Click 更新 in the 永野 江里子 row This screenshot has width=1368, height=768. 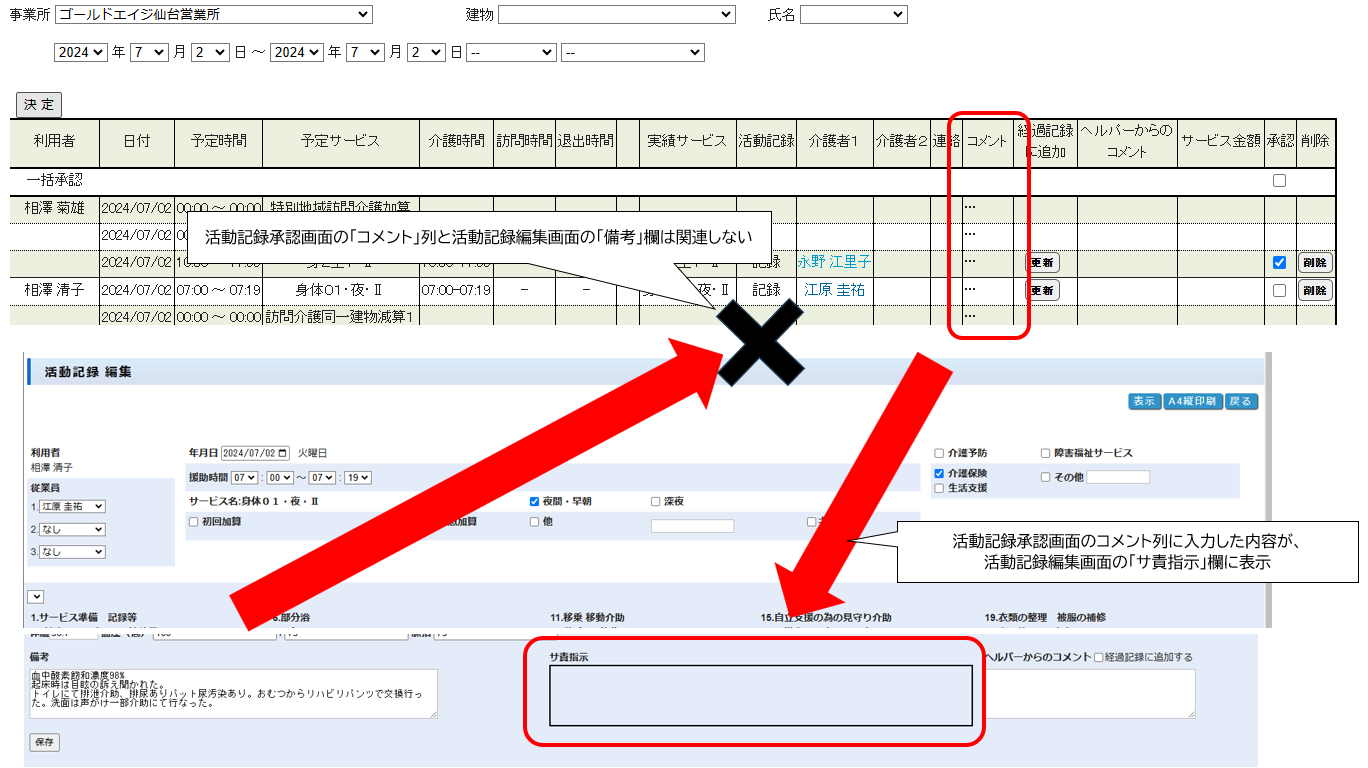tap(1041, 263)
